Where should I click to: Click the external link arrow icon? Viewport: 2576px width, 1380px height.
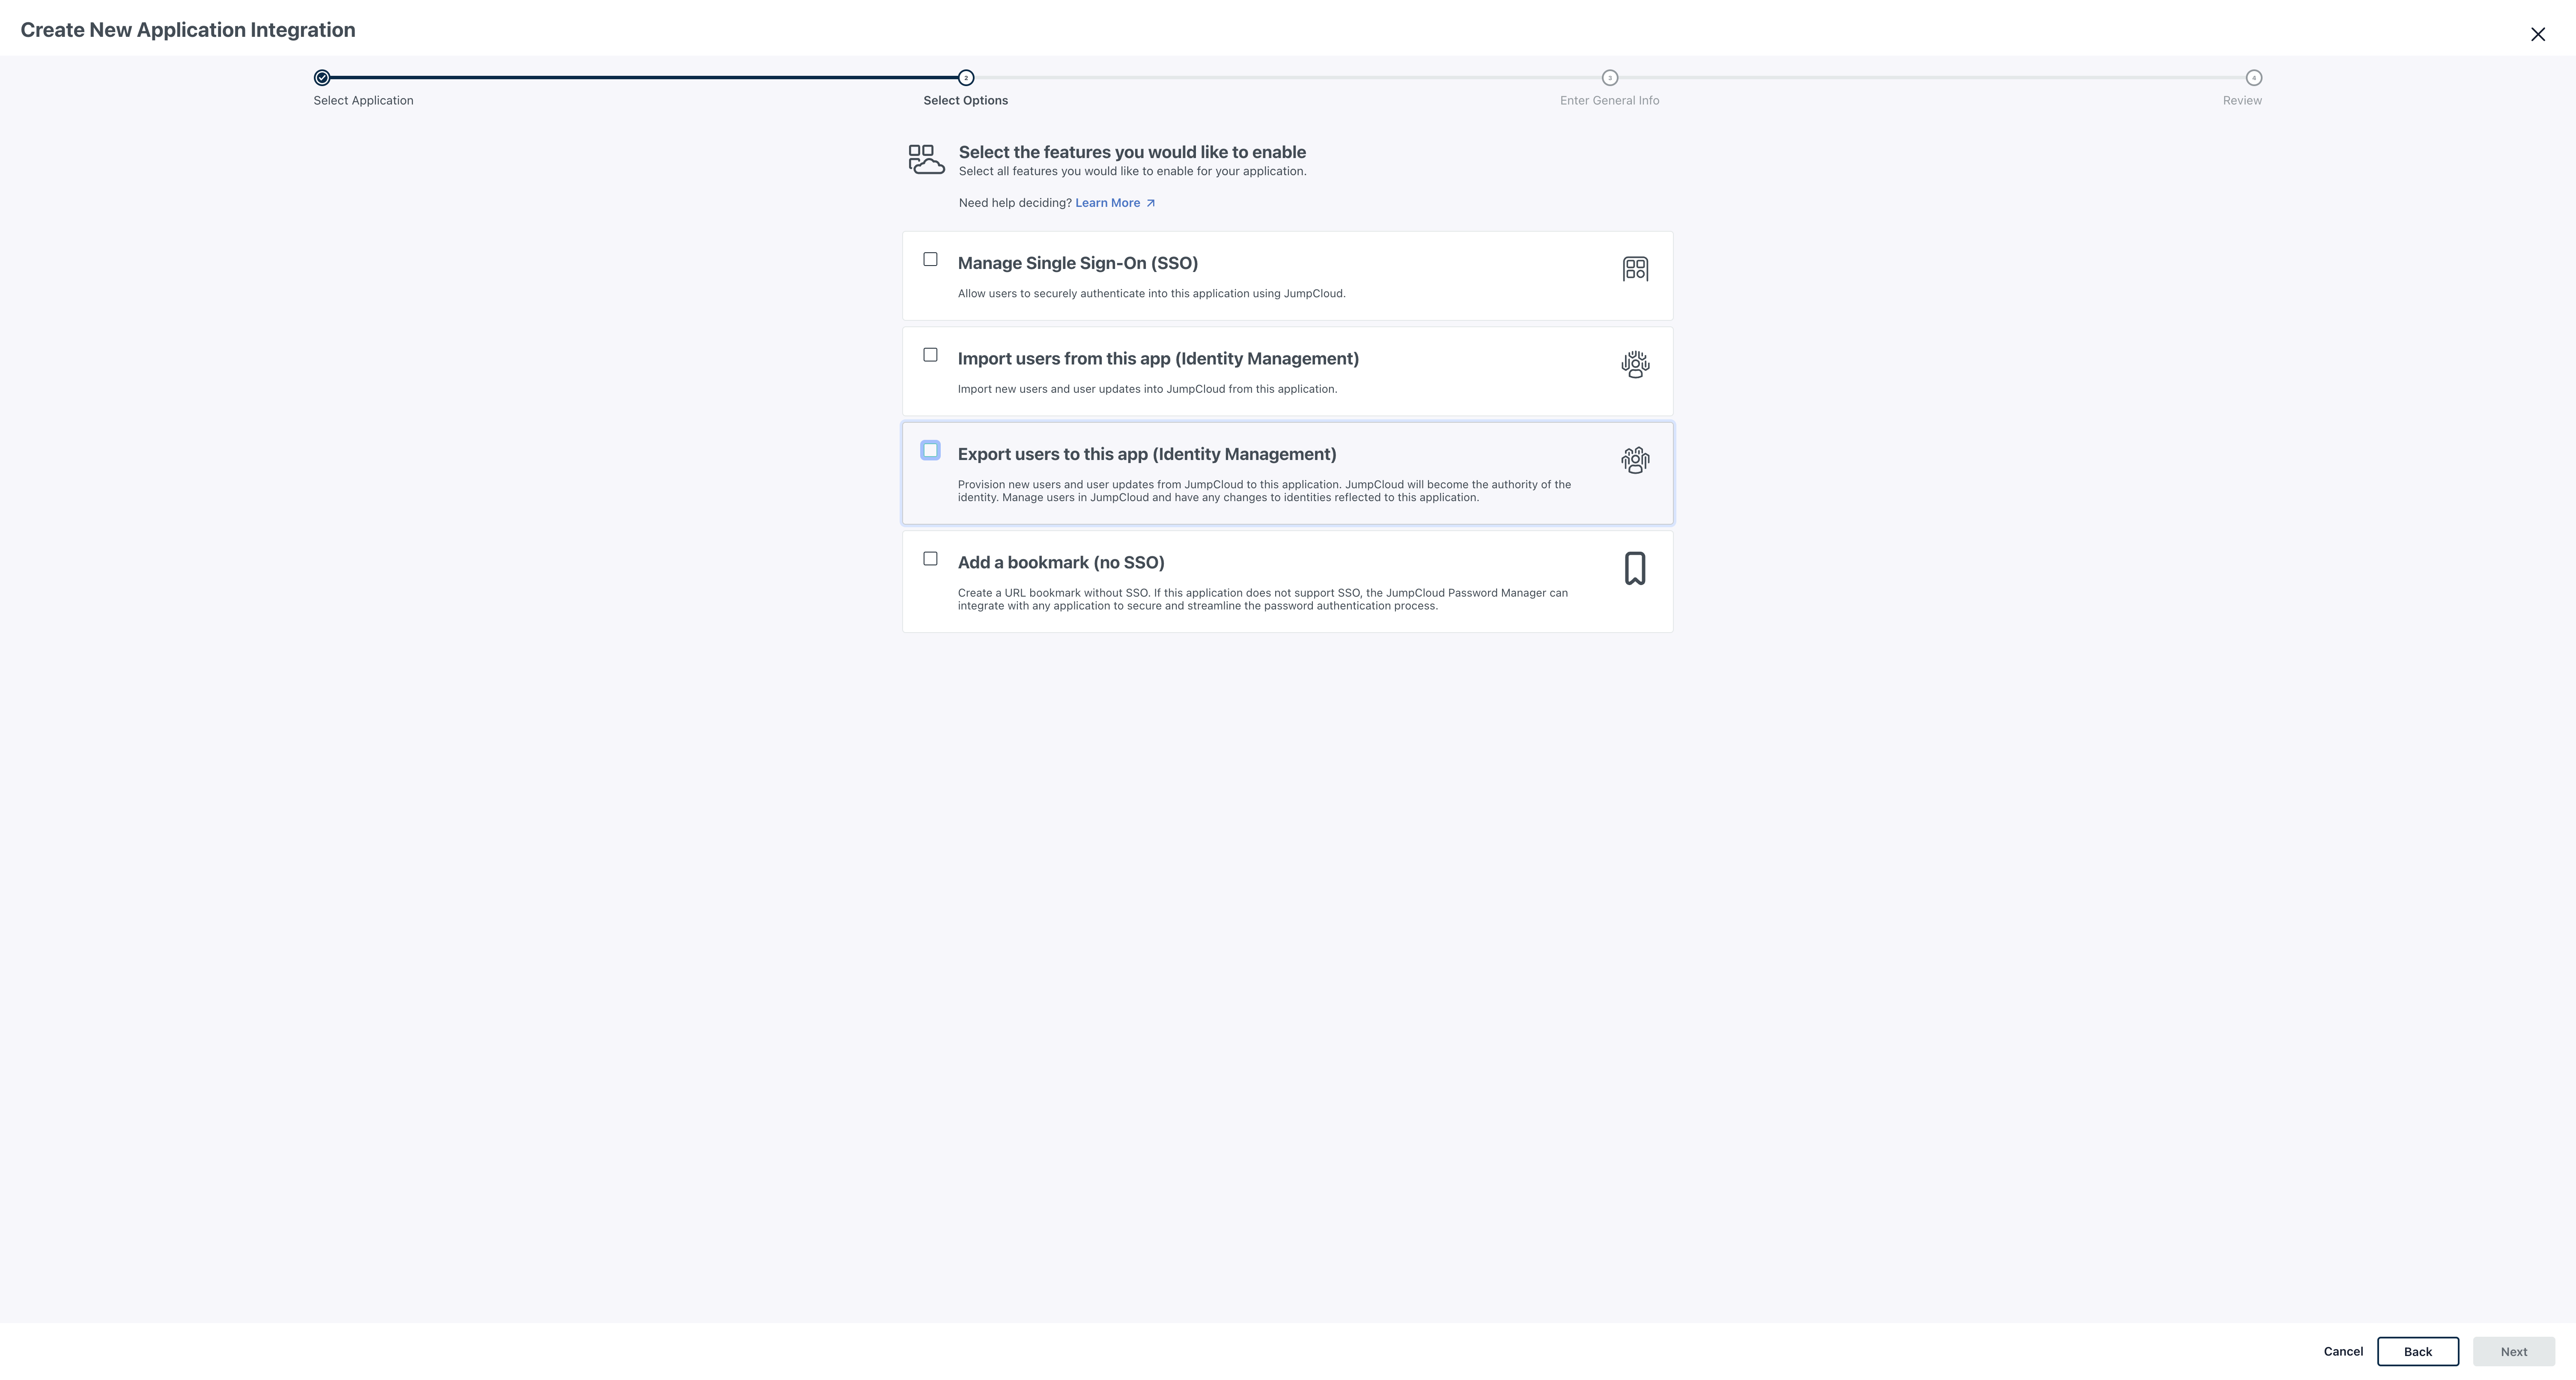coord(1150,203)
